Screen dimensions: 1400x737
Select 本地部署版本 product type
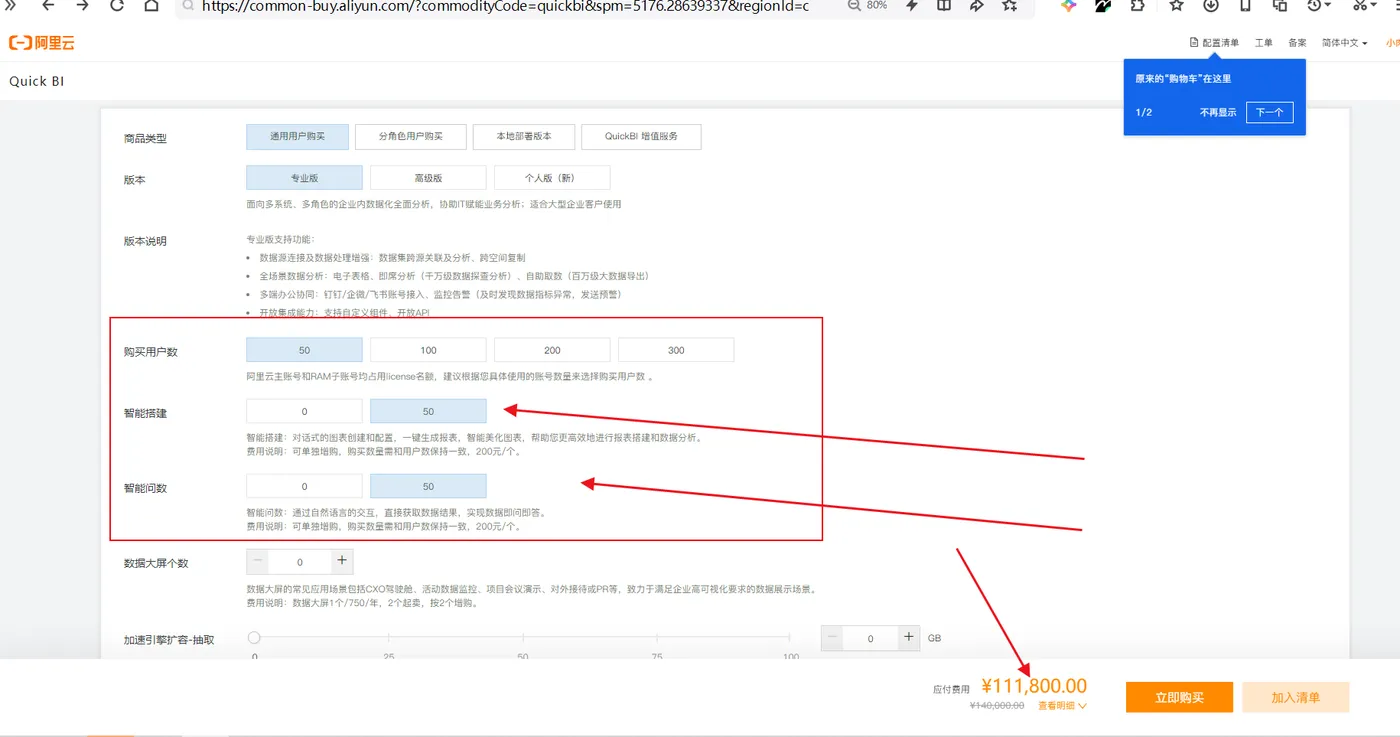point(524,136)
